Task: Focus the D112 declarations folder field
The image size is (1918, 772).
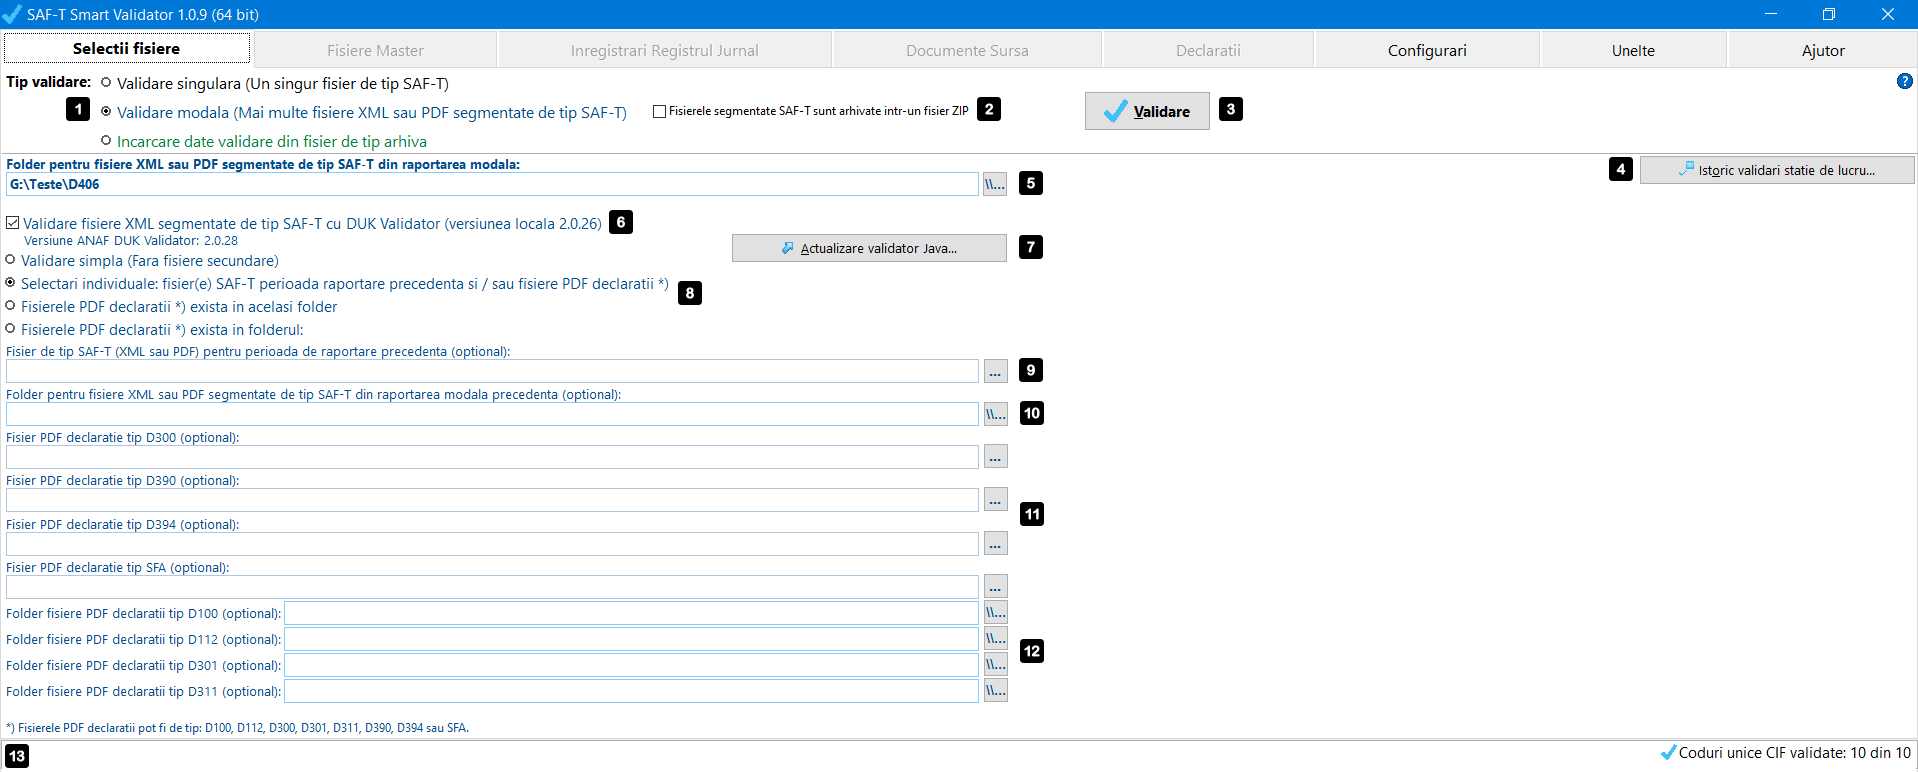Action: [631, 639]
